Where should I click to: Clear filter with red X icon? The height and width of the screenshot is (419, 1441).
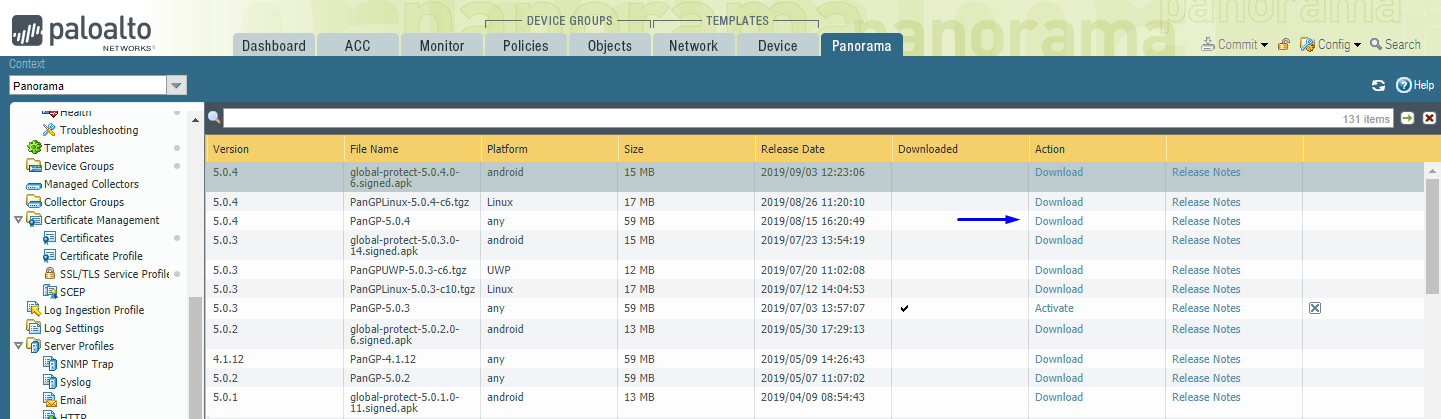1430,118
